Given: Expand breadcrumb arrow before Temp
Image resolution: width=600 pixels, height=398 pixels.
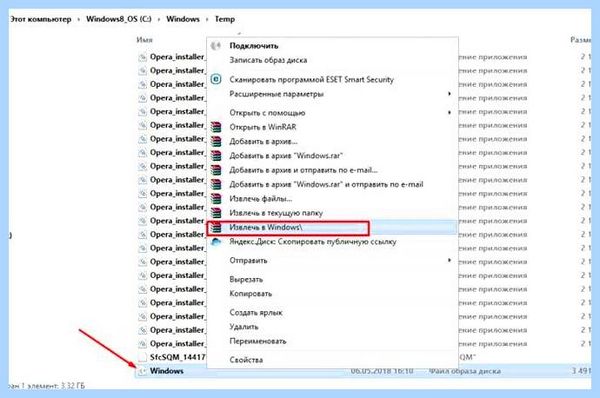Looking at the screenshot, I should (207, 20).
